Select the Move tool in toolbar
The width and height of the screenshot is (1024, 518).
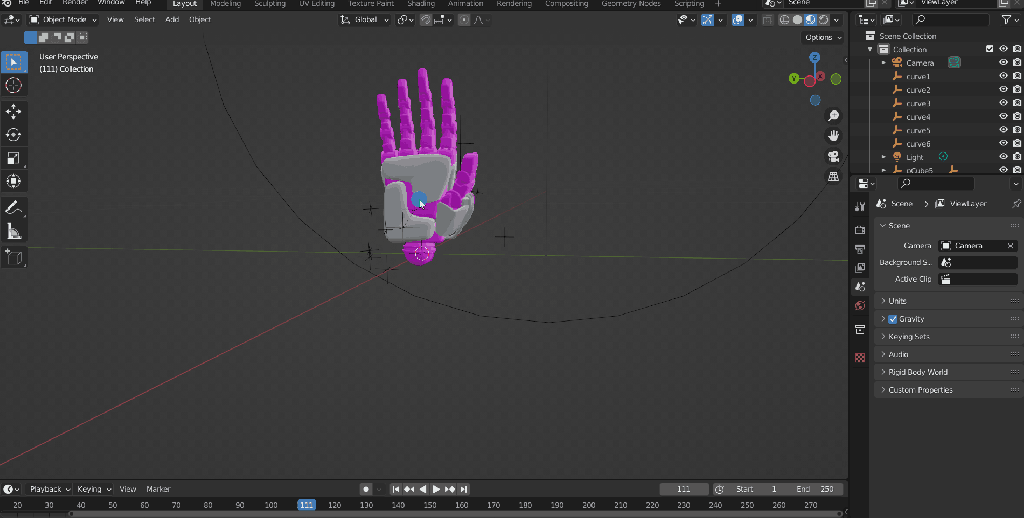click(x=14, y=111)
